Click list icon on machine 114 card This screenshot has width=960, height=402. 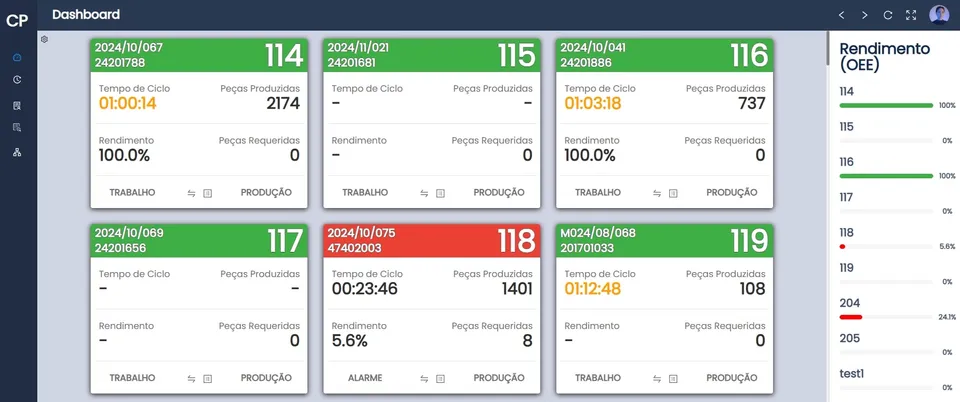(208, 193)
